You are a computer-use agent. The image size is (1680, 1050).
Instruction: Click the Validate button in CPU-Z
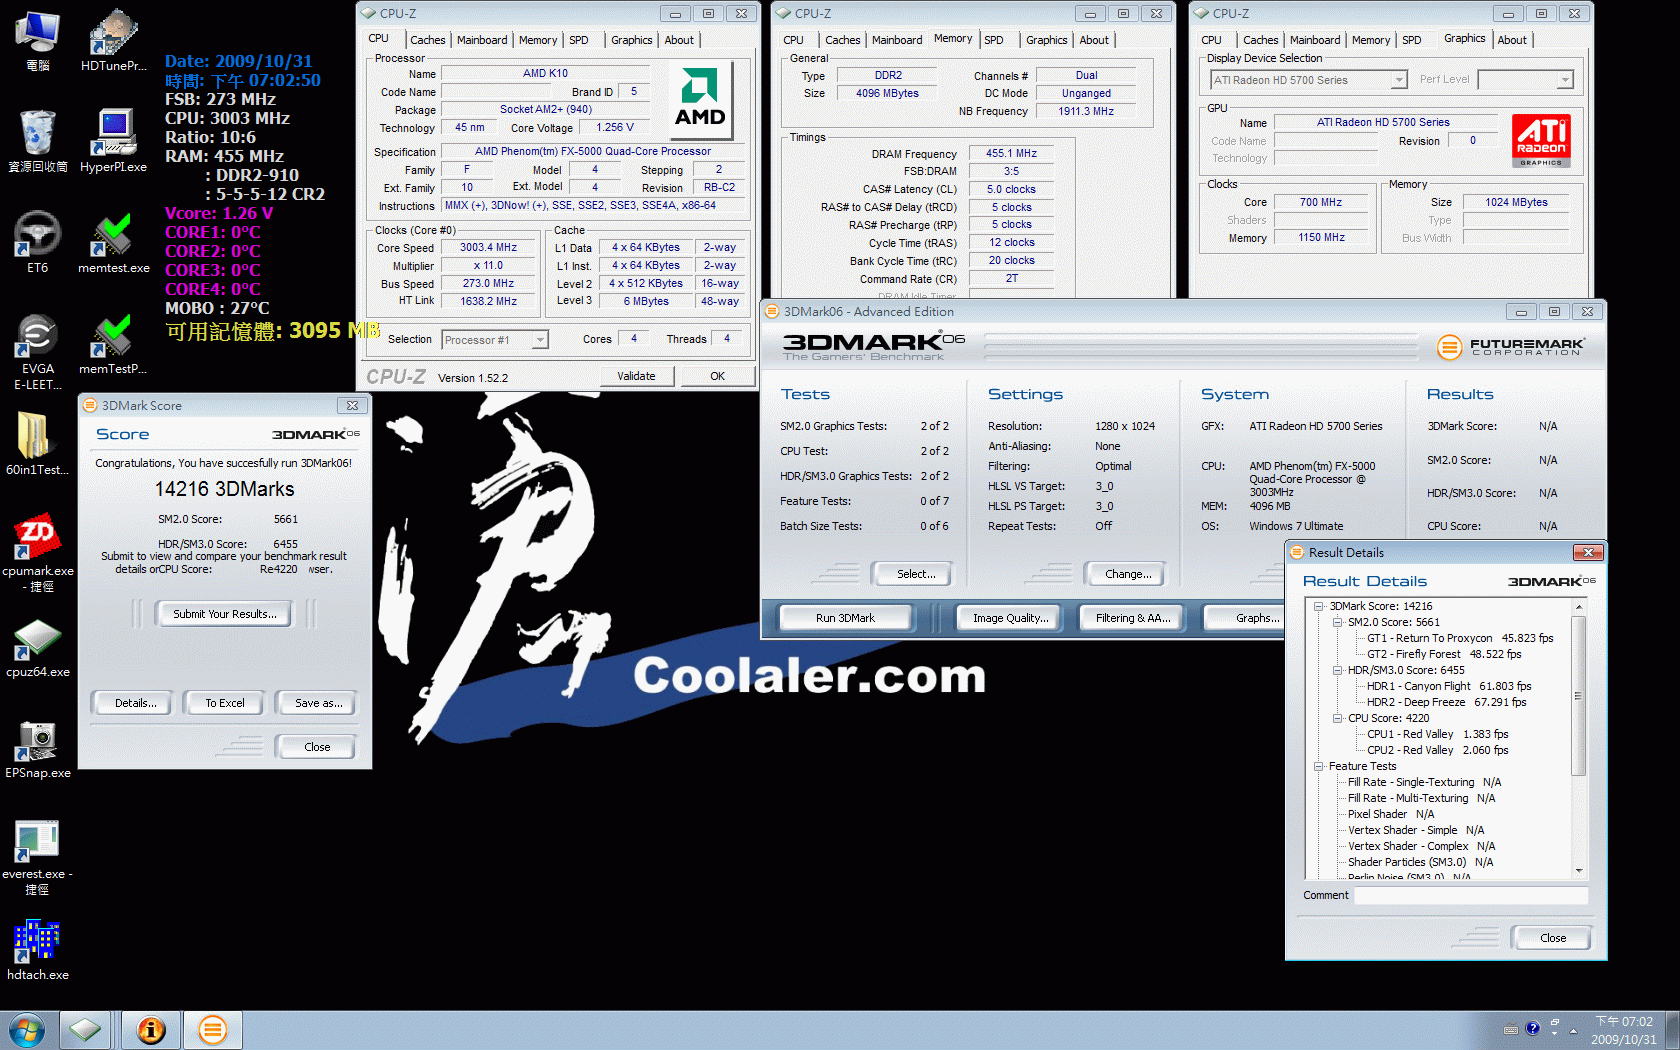click(636, 376)
